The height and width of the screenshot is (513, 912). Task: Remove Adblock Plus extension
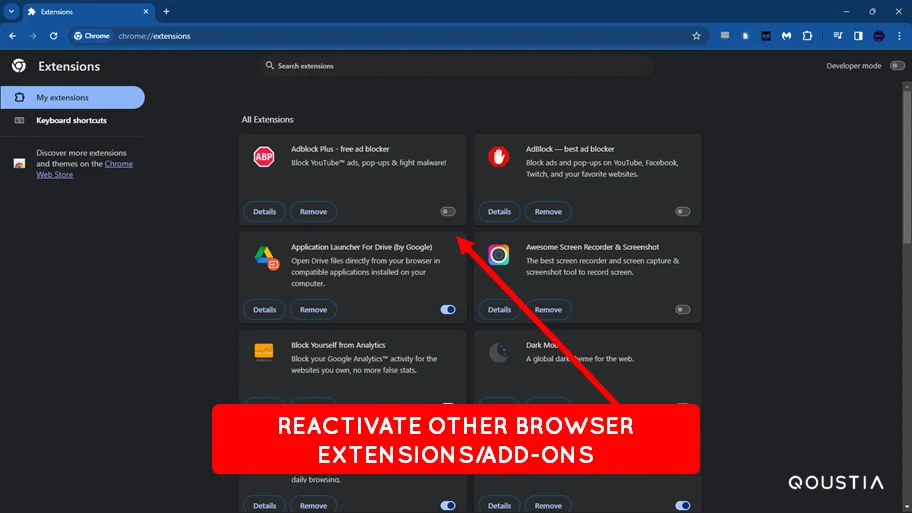pos(314,212)
